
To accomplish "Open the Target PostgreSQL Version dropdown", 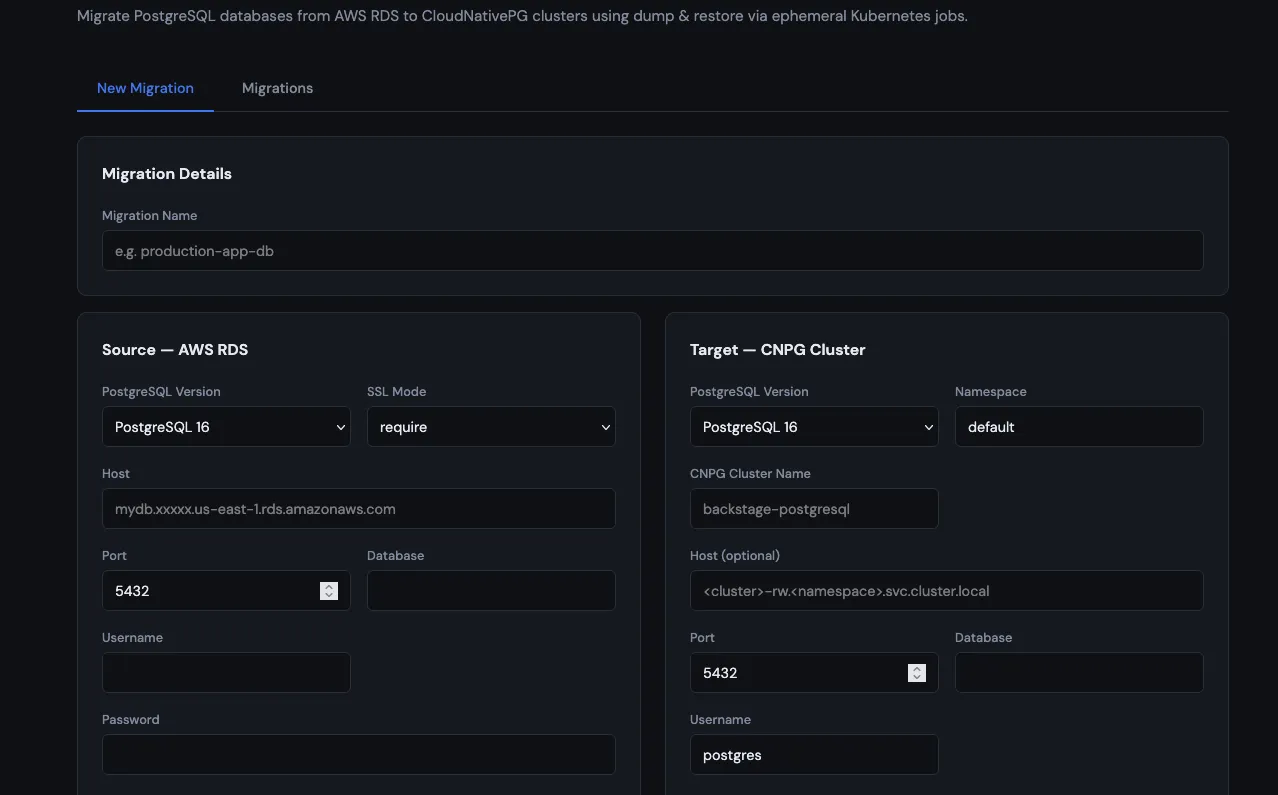I will tap(814, 427).
